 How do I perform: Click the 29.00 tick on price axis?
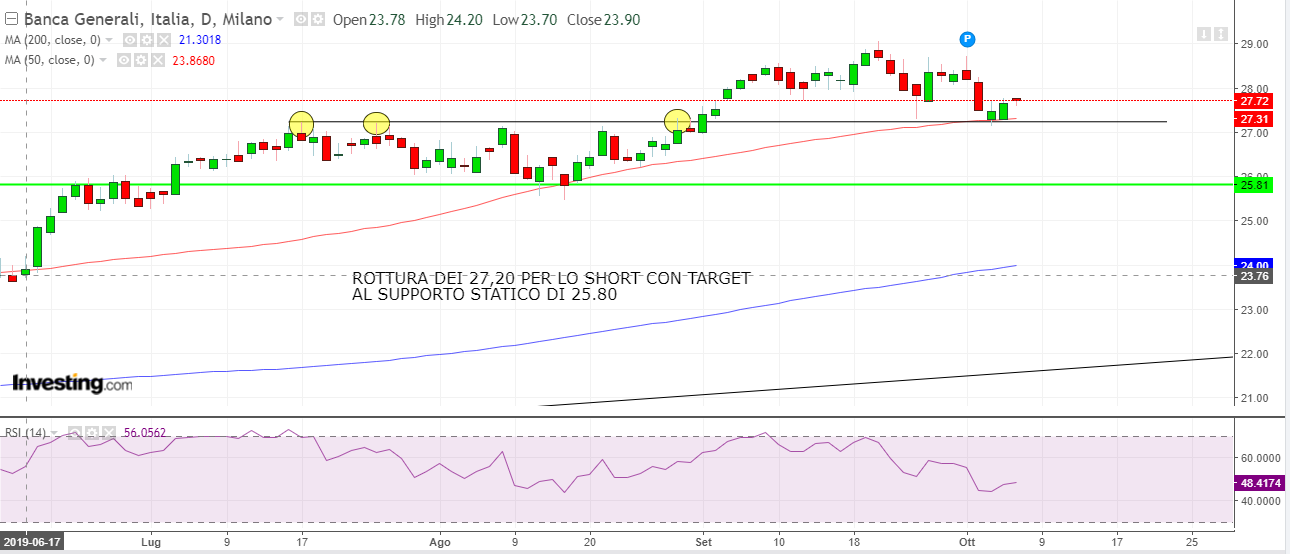(1254, 45)
